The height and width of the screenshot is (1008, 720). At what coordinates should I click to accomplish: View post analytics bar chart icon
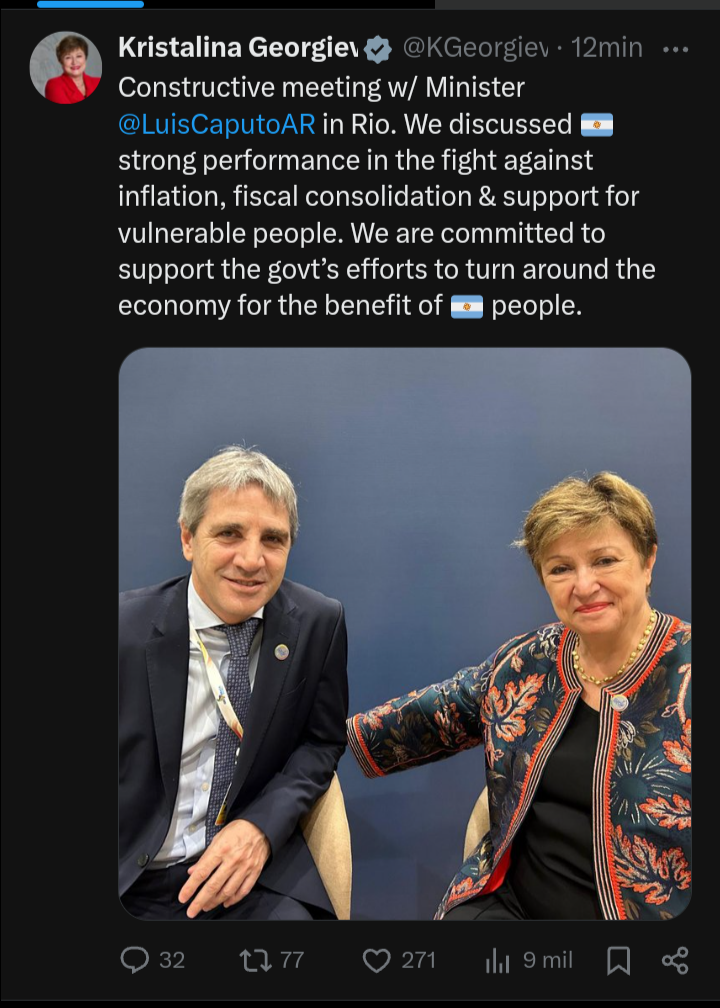(498, 961)
